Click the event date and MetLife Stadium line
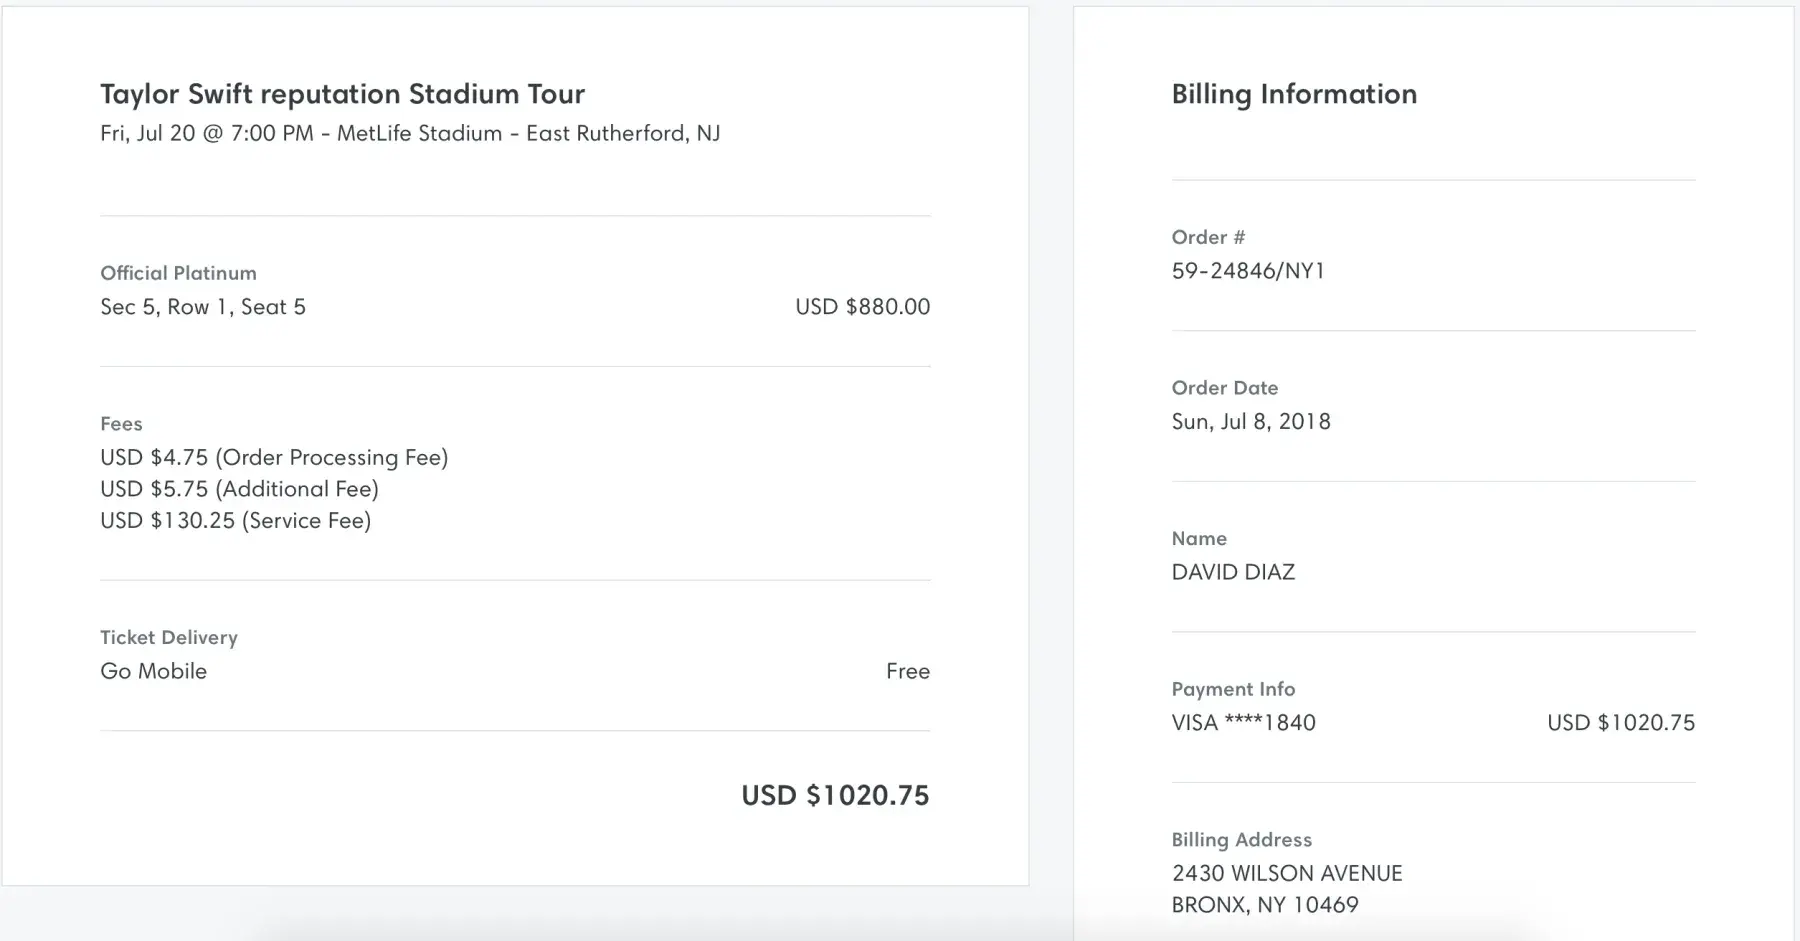This screenshot has height=941, width=1800. coord(410,134)
